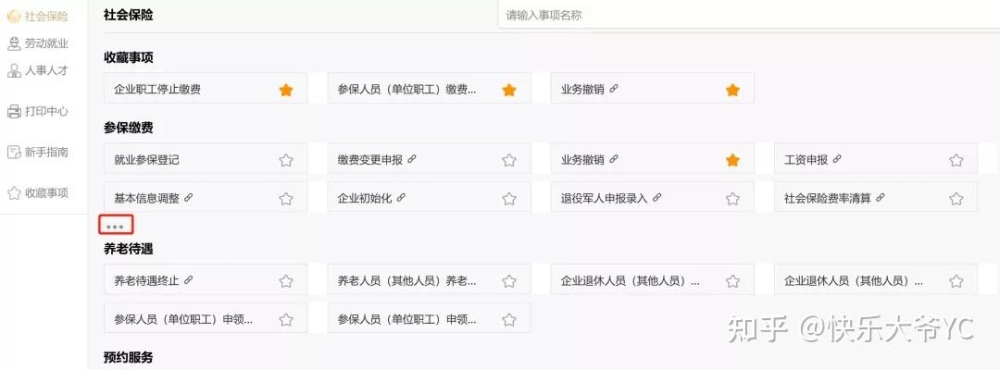Open 业务撤销 under 收藏事项
The image size is (1000, 370).
(652, 89)
